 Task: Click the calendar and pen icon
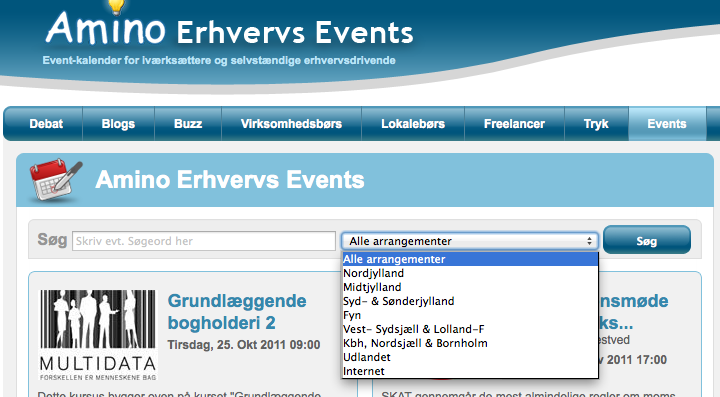click(56, 180)
